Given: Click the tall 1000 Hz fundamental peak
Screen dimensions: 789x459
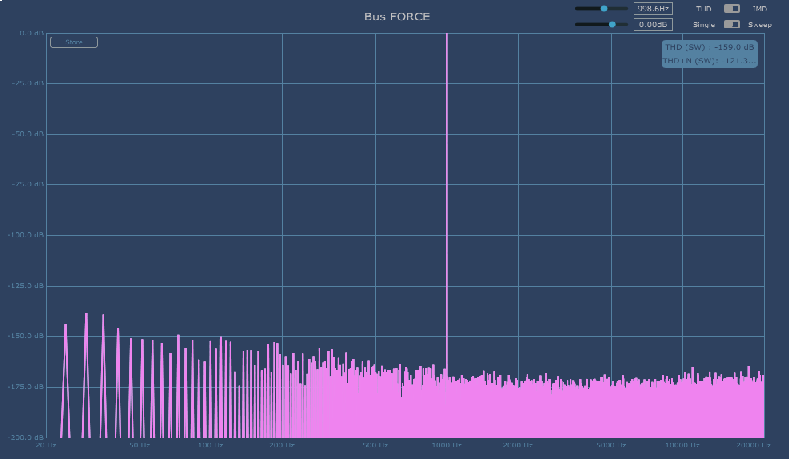Looking at the screenshot, I should pyautogui.click(x=446, y=200).
